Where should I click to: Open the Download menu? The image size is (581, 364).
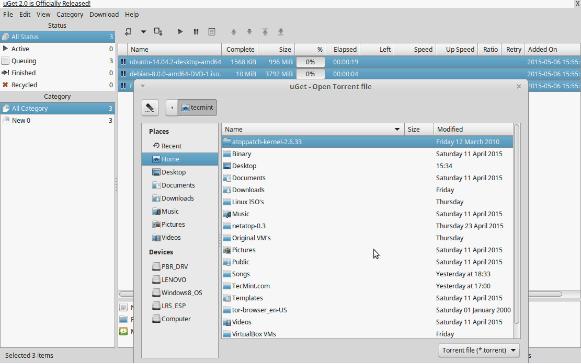pos(104,14)
